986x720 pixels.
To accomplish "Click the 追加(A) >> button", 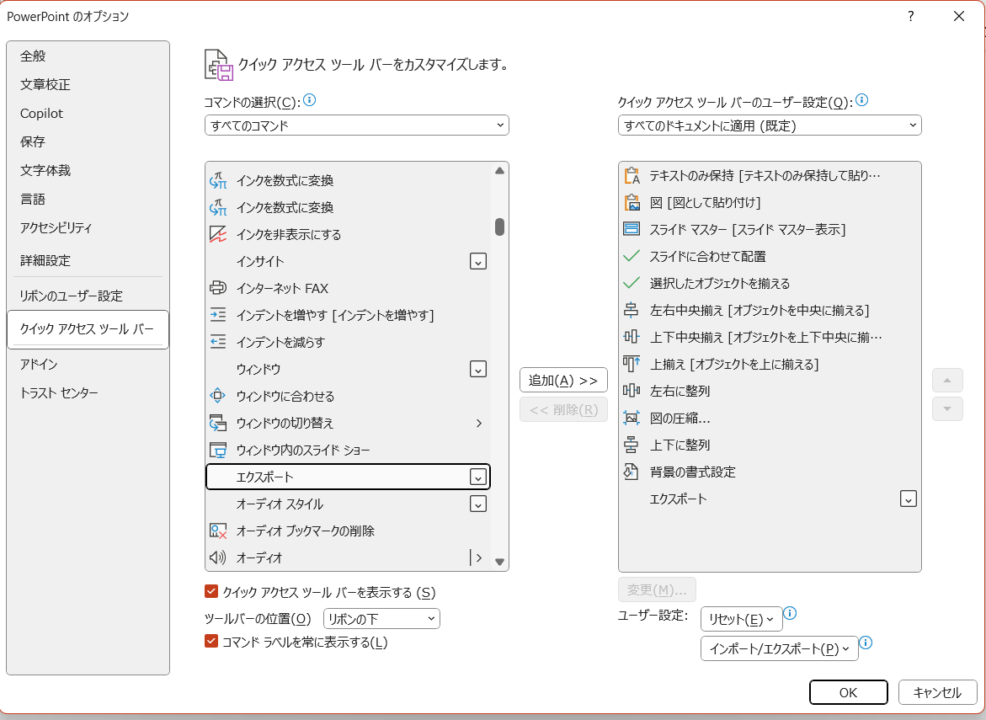I will (x=563, y=380).
